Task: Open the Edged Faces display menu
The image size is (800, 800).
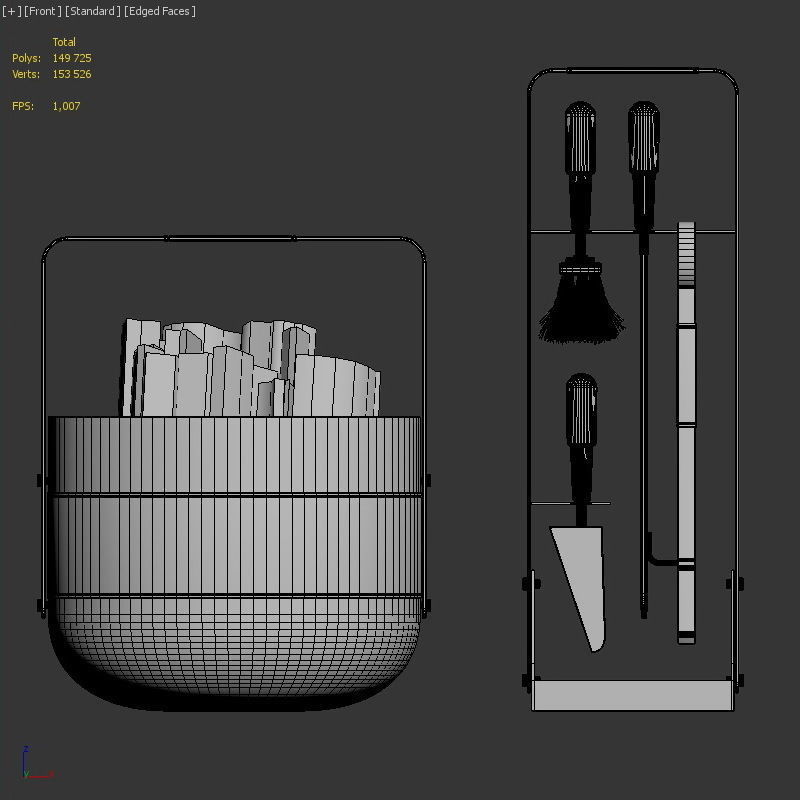Action: 160,11
